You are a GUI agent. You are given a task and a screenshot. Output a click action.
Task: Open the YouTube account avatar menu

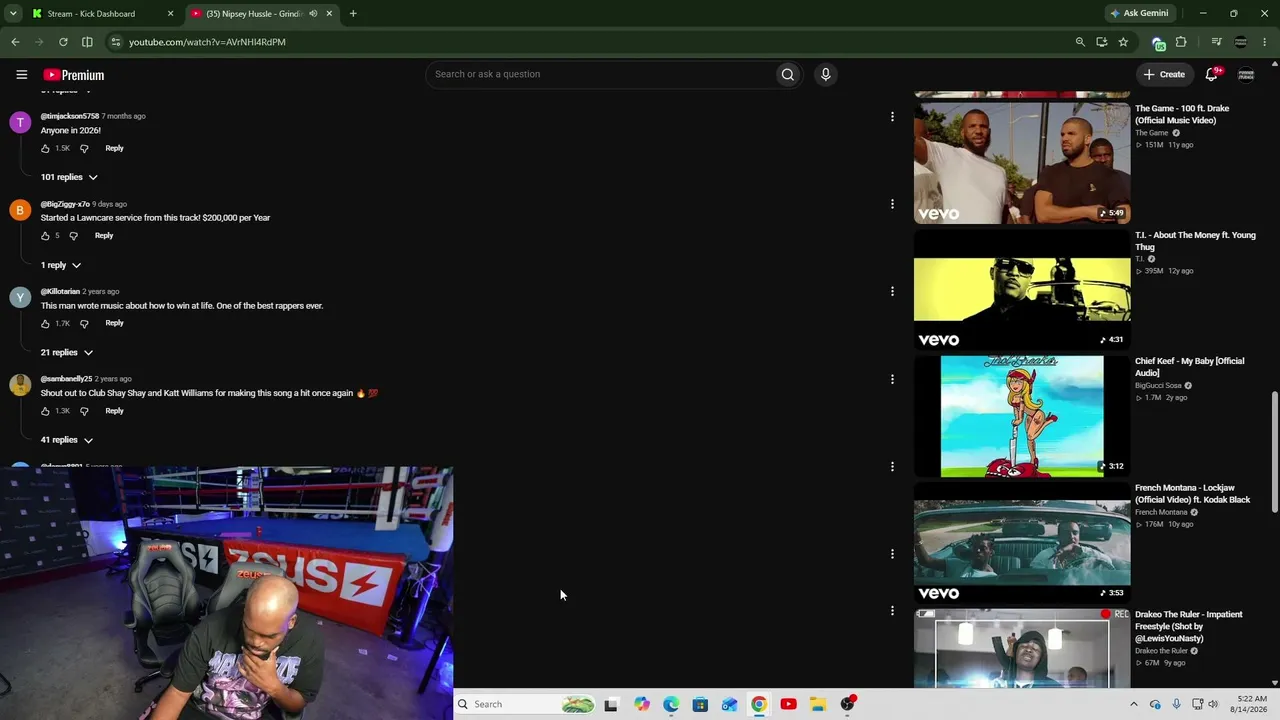pos(1246,74)
